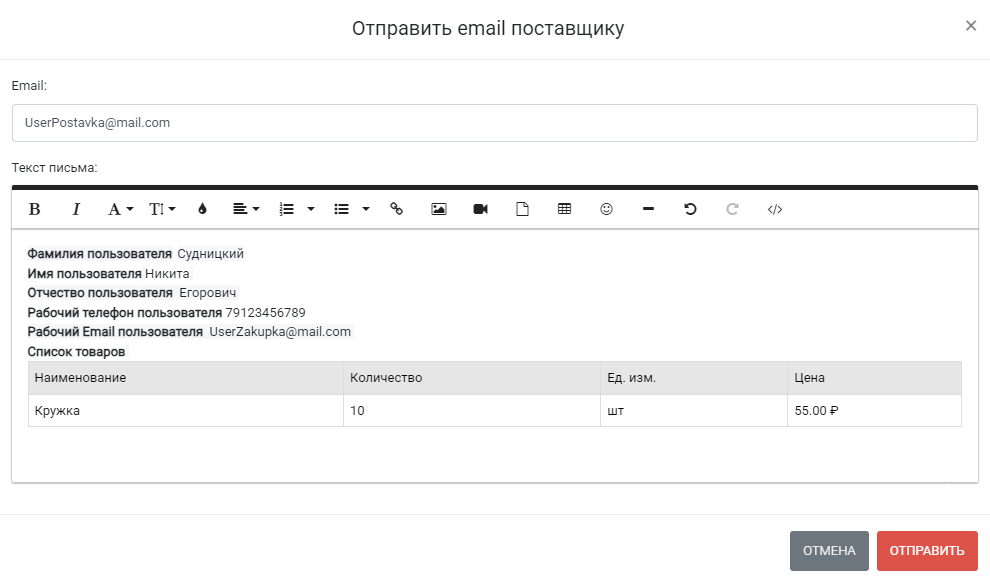The width and height of the screenshot is (990, 581).
Task: Toggle bold text formatting
Action: [x=35, y=209]
